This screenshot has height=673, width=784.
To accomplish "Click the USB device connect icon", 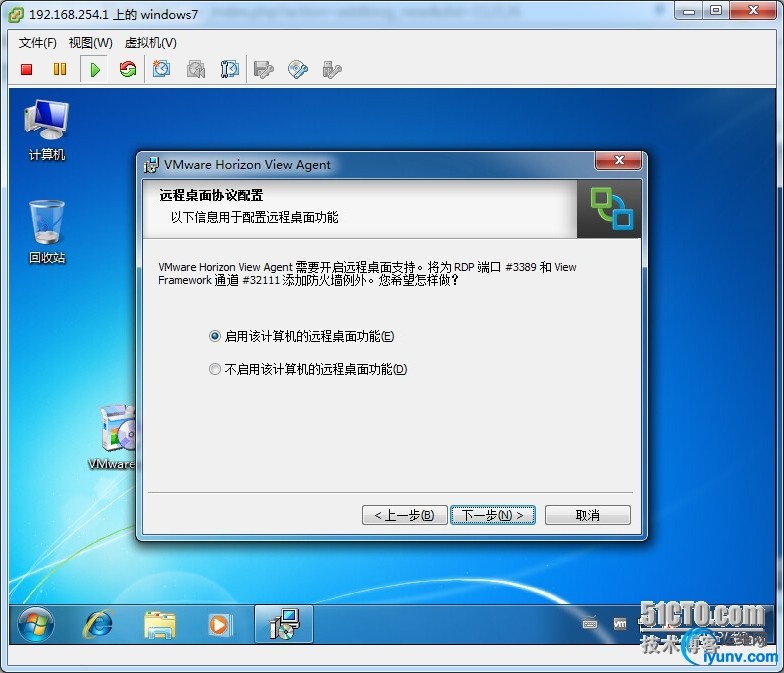I will pyautogui.click(x=332, y=70).
